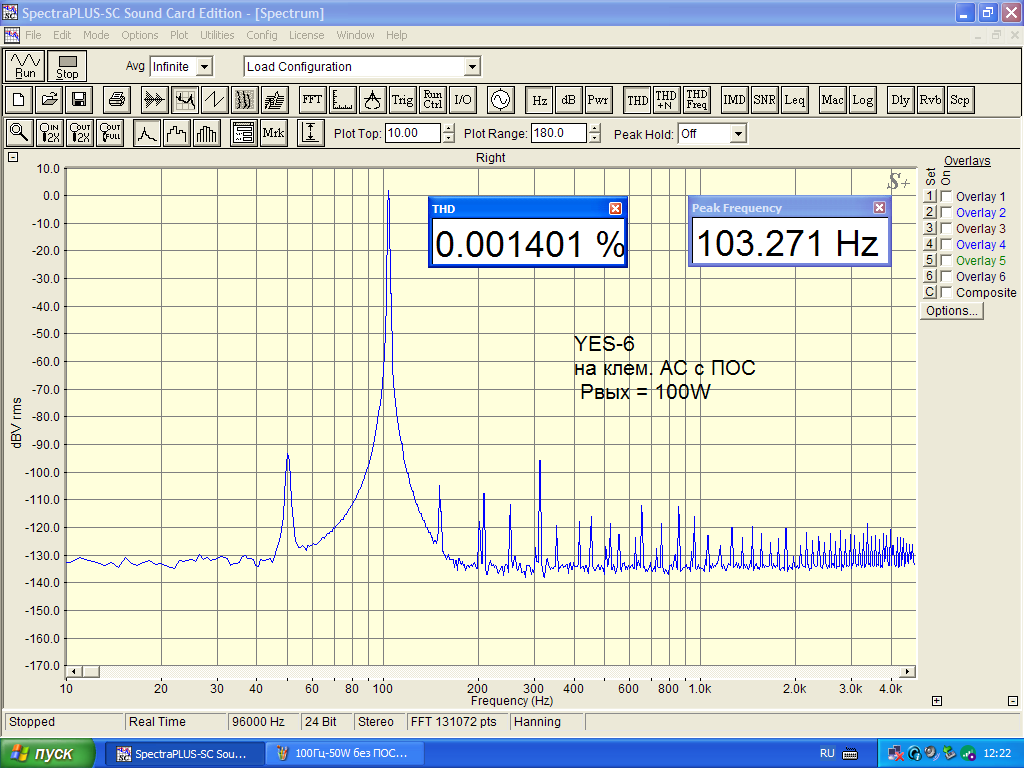Click the Windows пуск Start button
This screenshot has width=1024, height=768.
tap(48, 753)
